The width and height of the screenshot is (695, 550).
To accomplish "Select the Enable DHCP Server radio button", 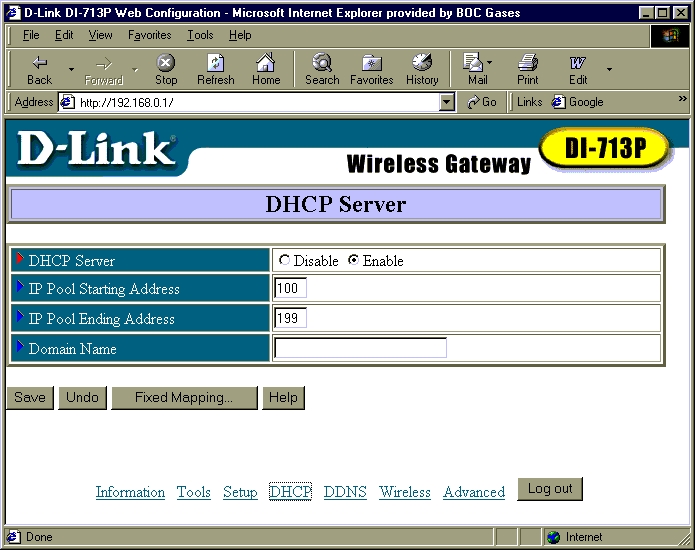I will (x=353, y=261).
